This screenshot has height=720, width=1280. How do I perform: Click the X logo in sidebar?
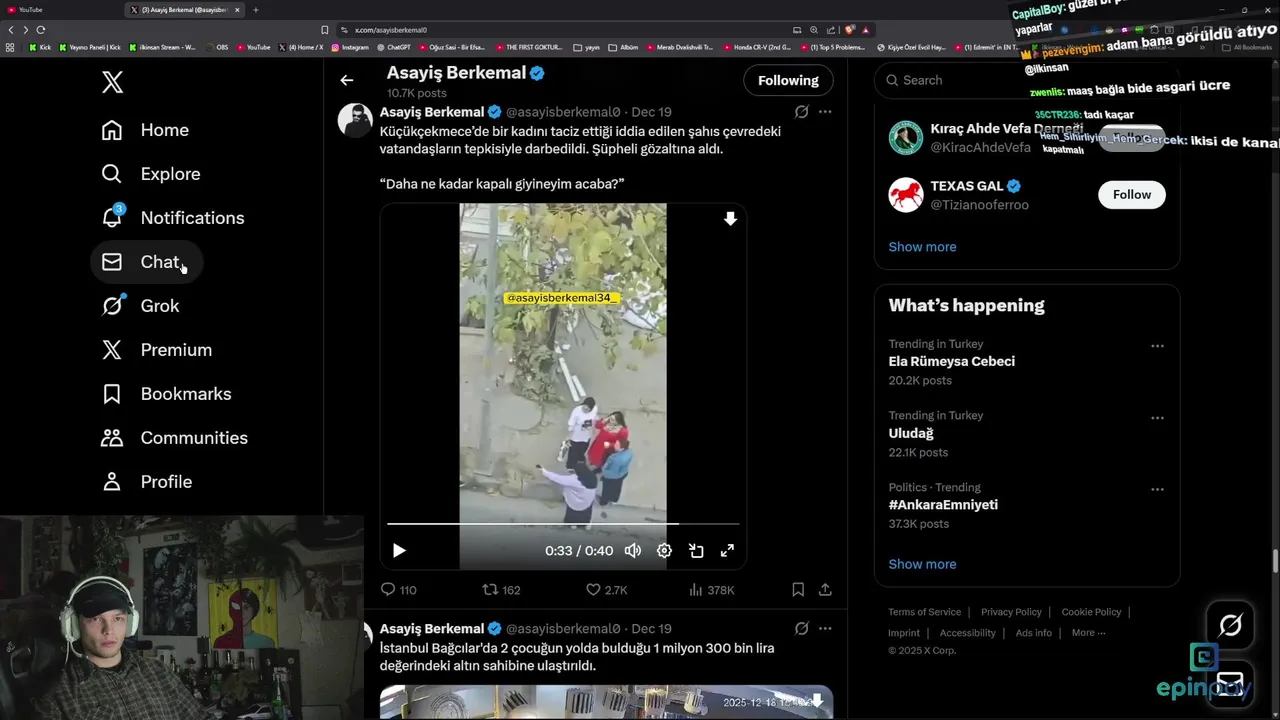point(112,82)
